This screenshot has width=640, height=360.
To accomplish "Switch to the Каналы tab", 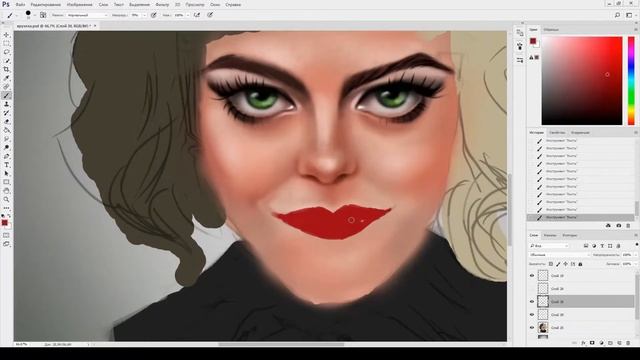I will click(550, 236).
